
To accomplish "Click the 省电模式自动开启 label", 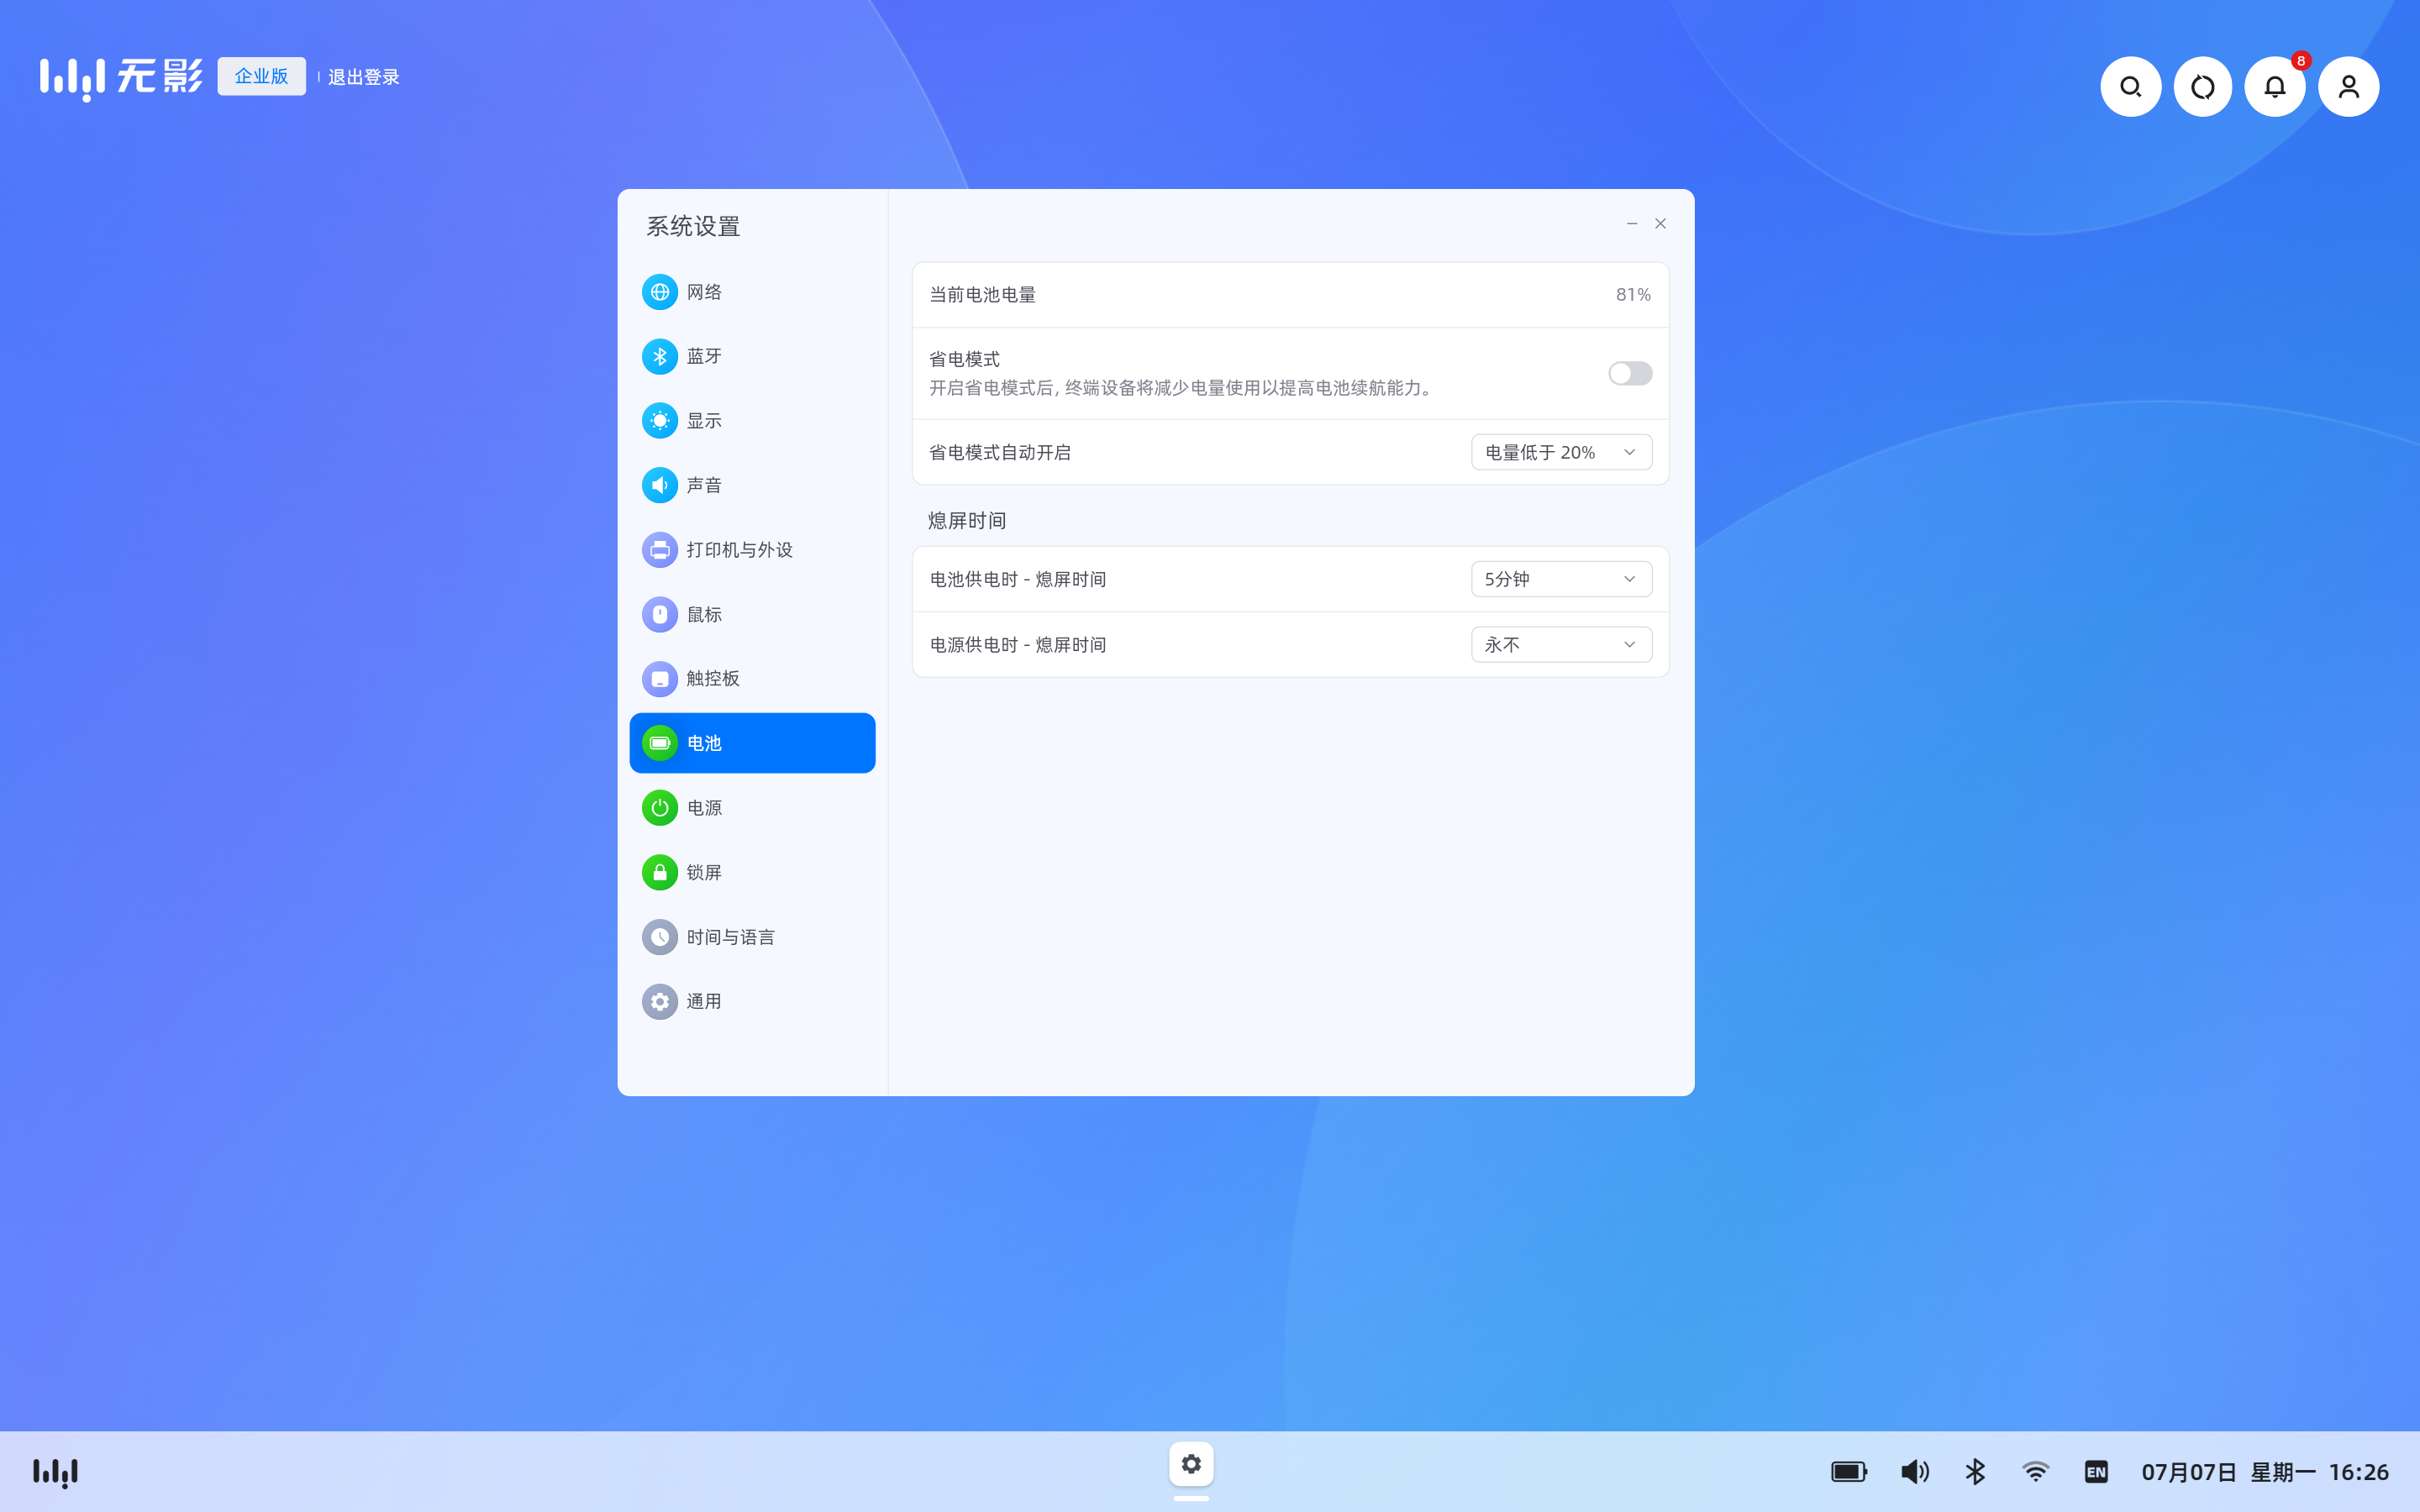I will coord(1000,453).
